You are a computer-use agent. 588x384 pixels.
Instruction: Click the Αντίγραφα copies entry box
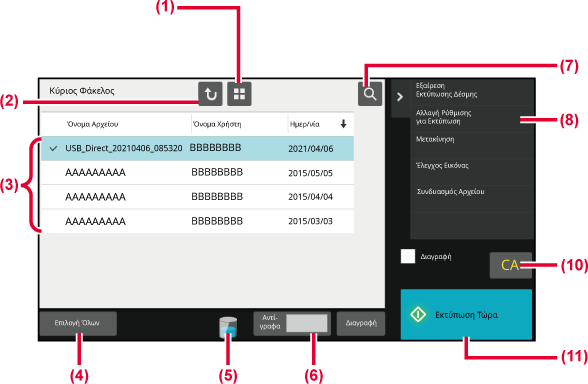tap(306, 323)
